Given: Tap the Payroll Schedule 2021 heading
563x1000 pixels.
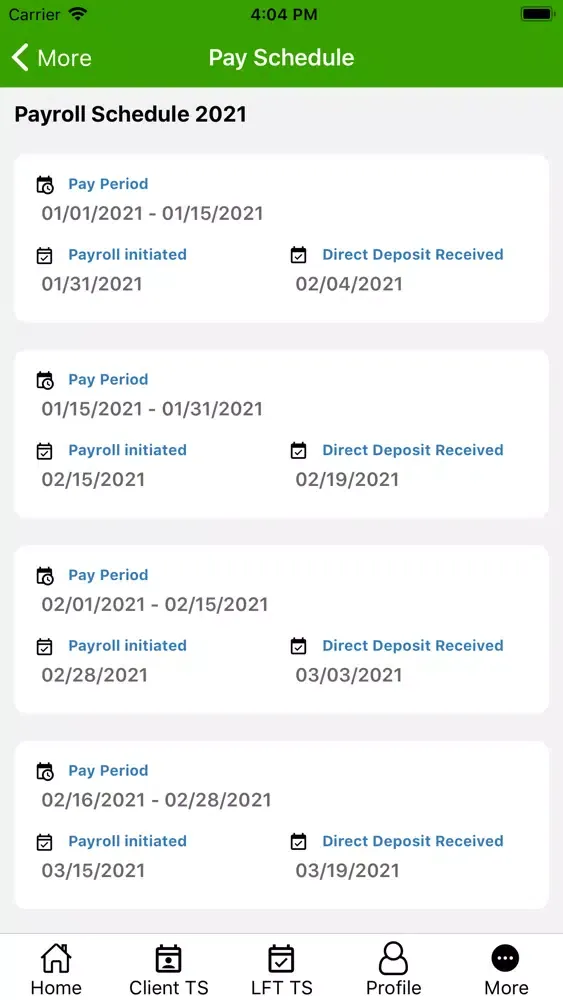Looking at the screenshot, I should [130, 115].
